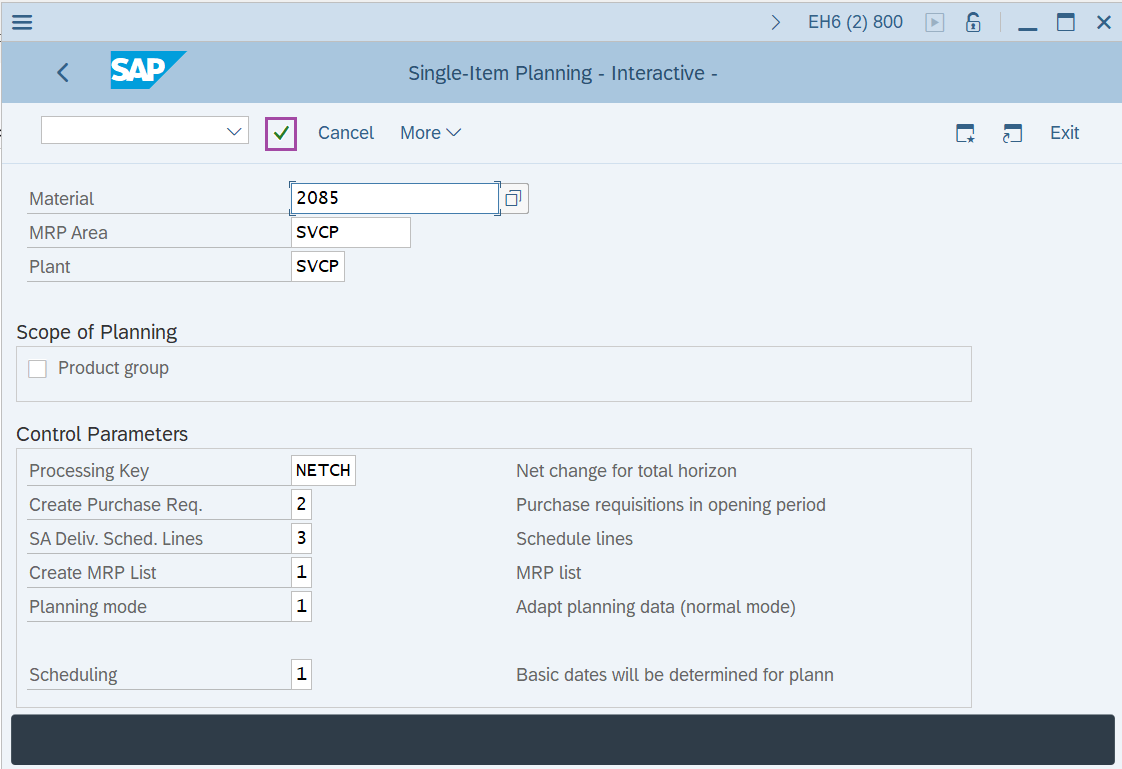Viewport: 1122px width, 769px height.
Task: Select the Scheduling input field
Action: [301, 675]
